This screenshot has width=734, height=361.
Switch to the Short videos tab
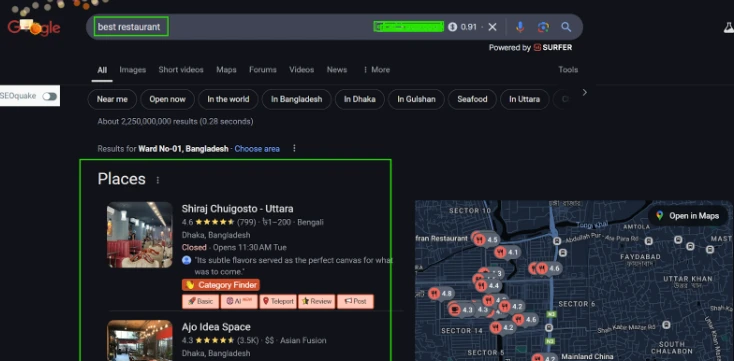tap(181, 70)
